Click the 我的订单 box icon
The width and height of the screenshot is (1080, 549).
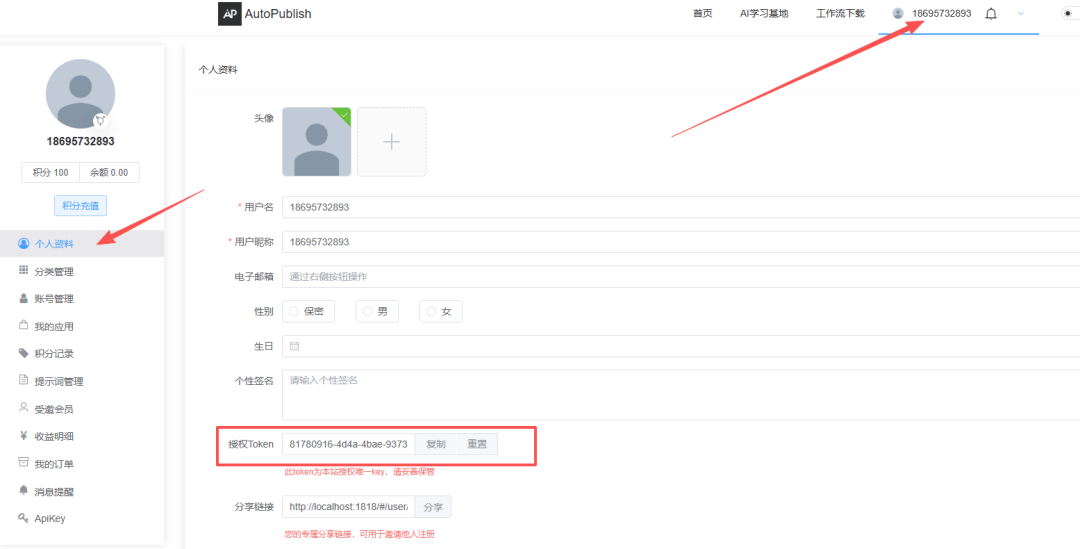click(24, 463)
